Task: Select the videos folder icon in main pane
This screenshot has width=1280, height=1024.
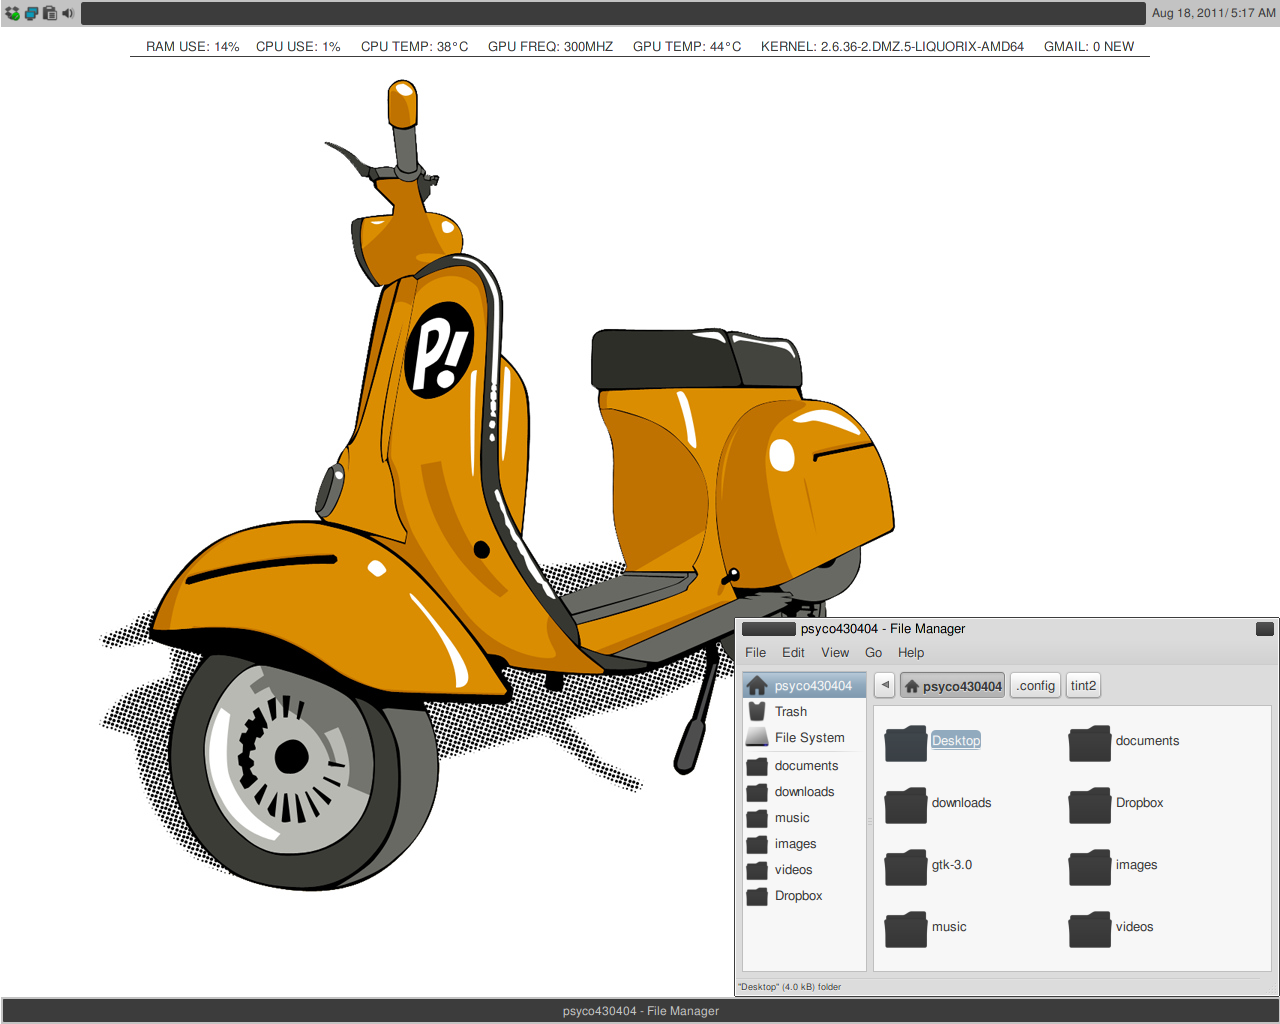Action: pyautogui.click(x=1090, y=929)
